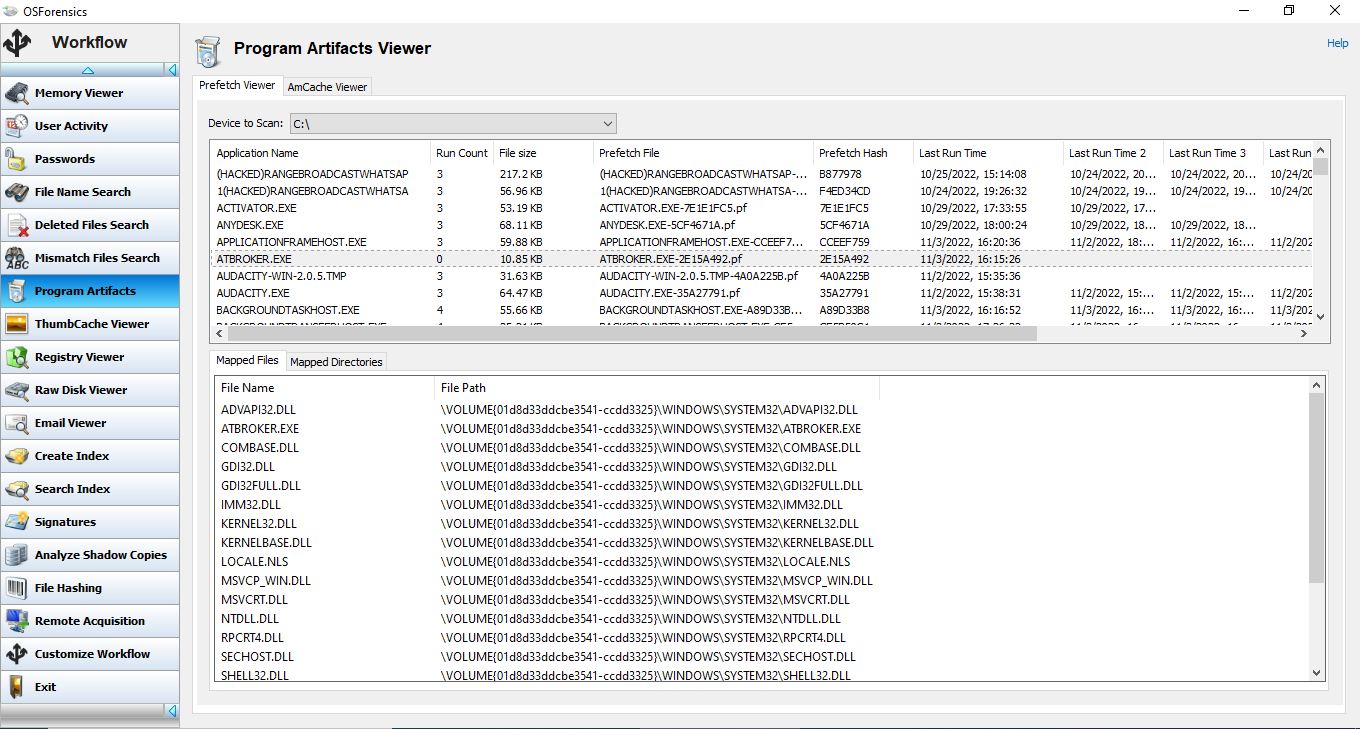Sort by Run Count column
Image resolution: width=1360 pixels, height=729 pixels.
[462, 153]
